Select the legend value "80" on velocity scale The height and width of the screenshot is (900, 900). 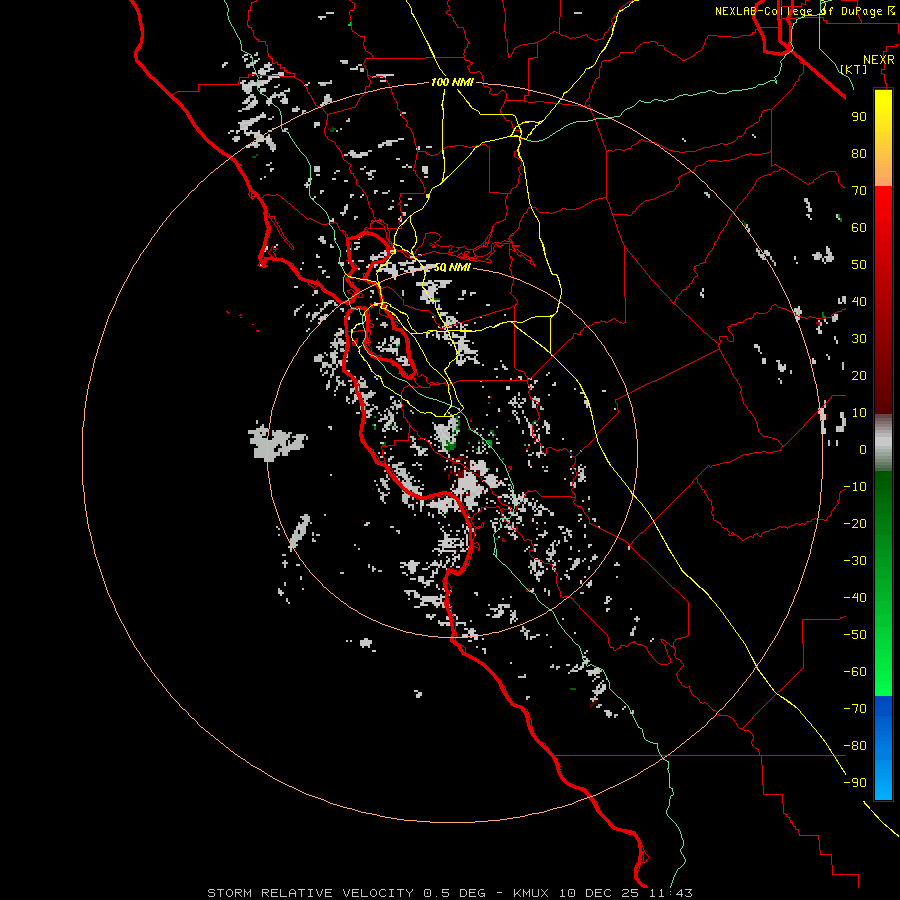pyautogui.click(x=859, y=153)
